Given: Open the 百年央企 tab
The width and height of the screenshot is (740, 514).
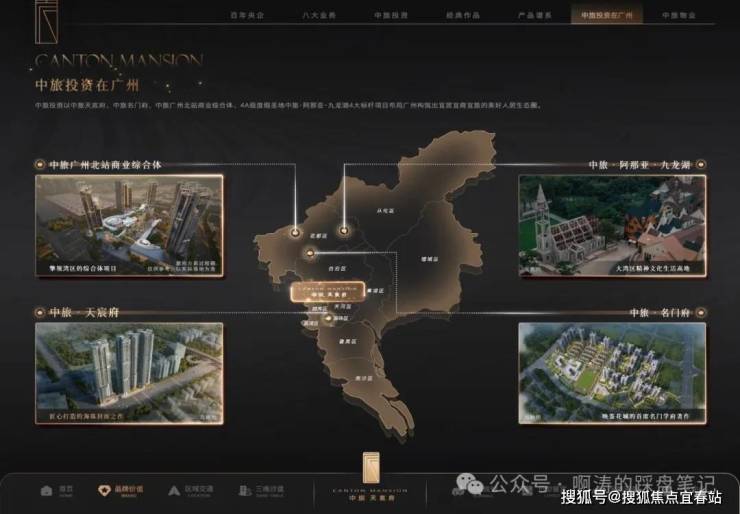Looking at the screenshot, I should (x=247, y=15).
